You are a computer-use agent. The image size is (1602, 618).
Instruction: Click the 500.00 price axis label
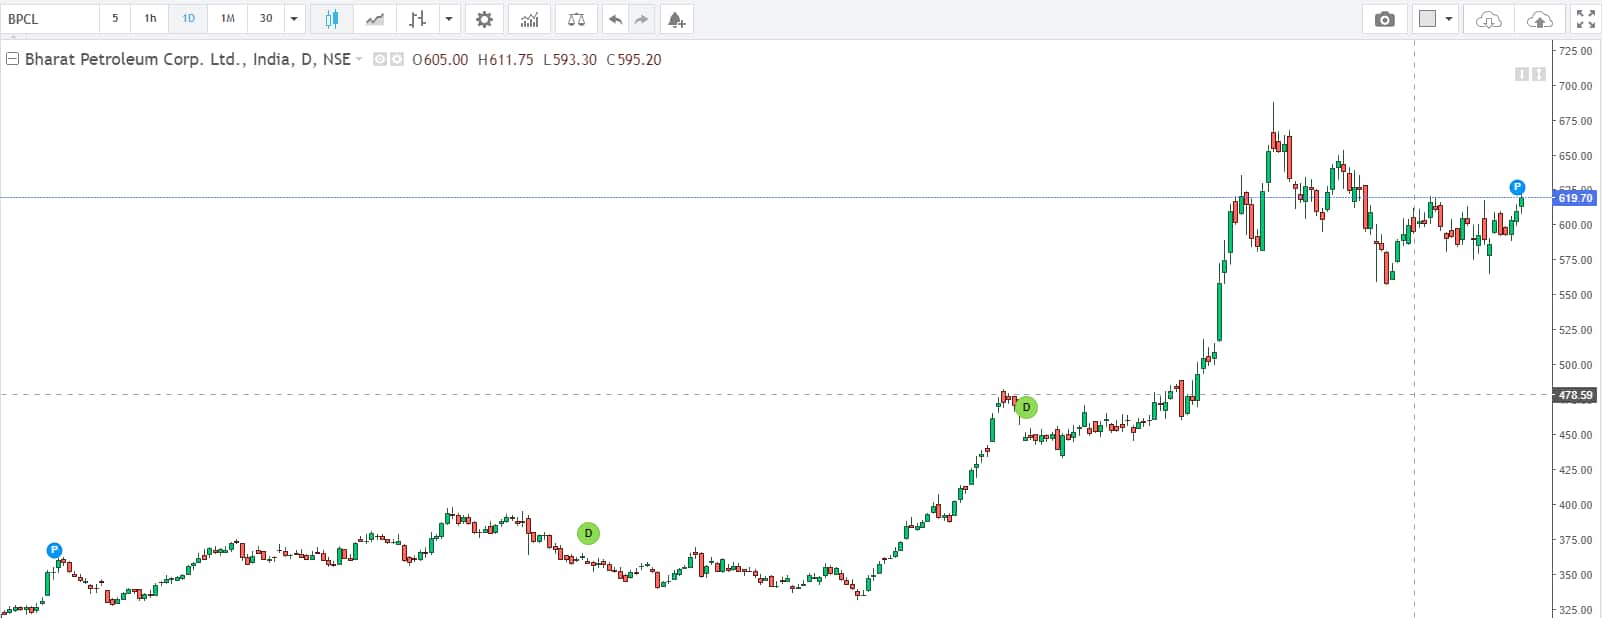[1575, 365]
